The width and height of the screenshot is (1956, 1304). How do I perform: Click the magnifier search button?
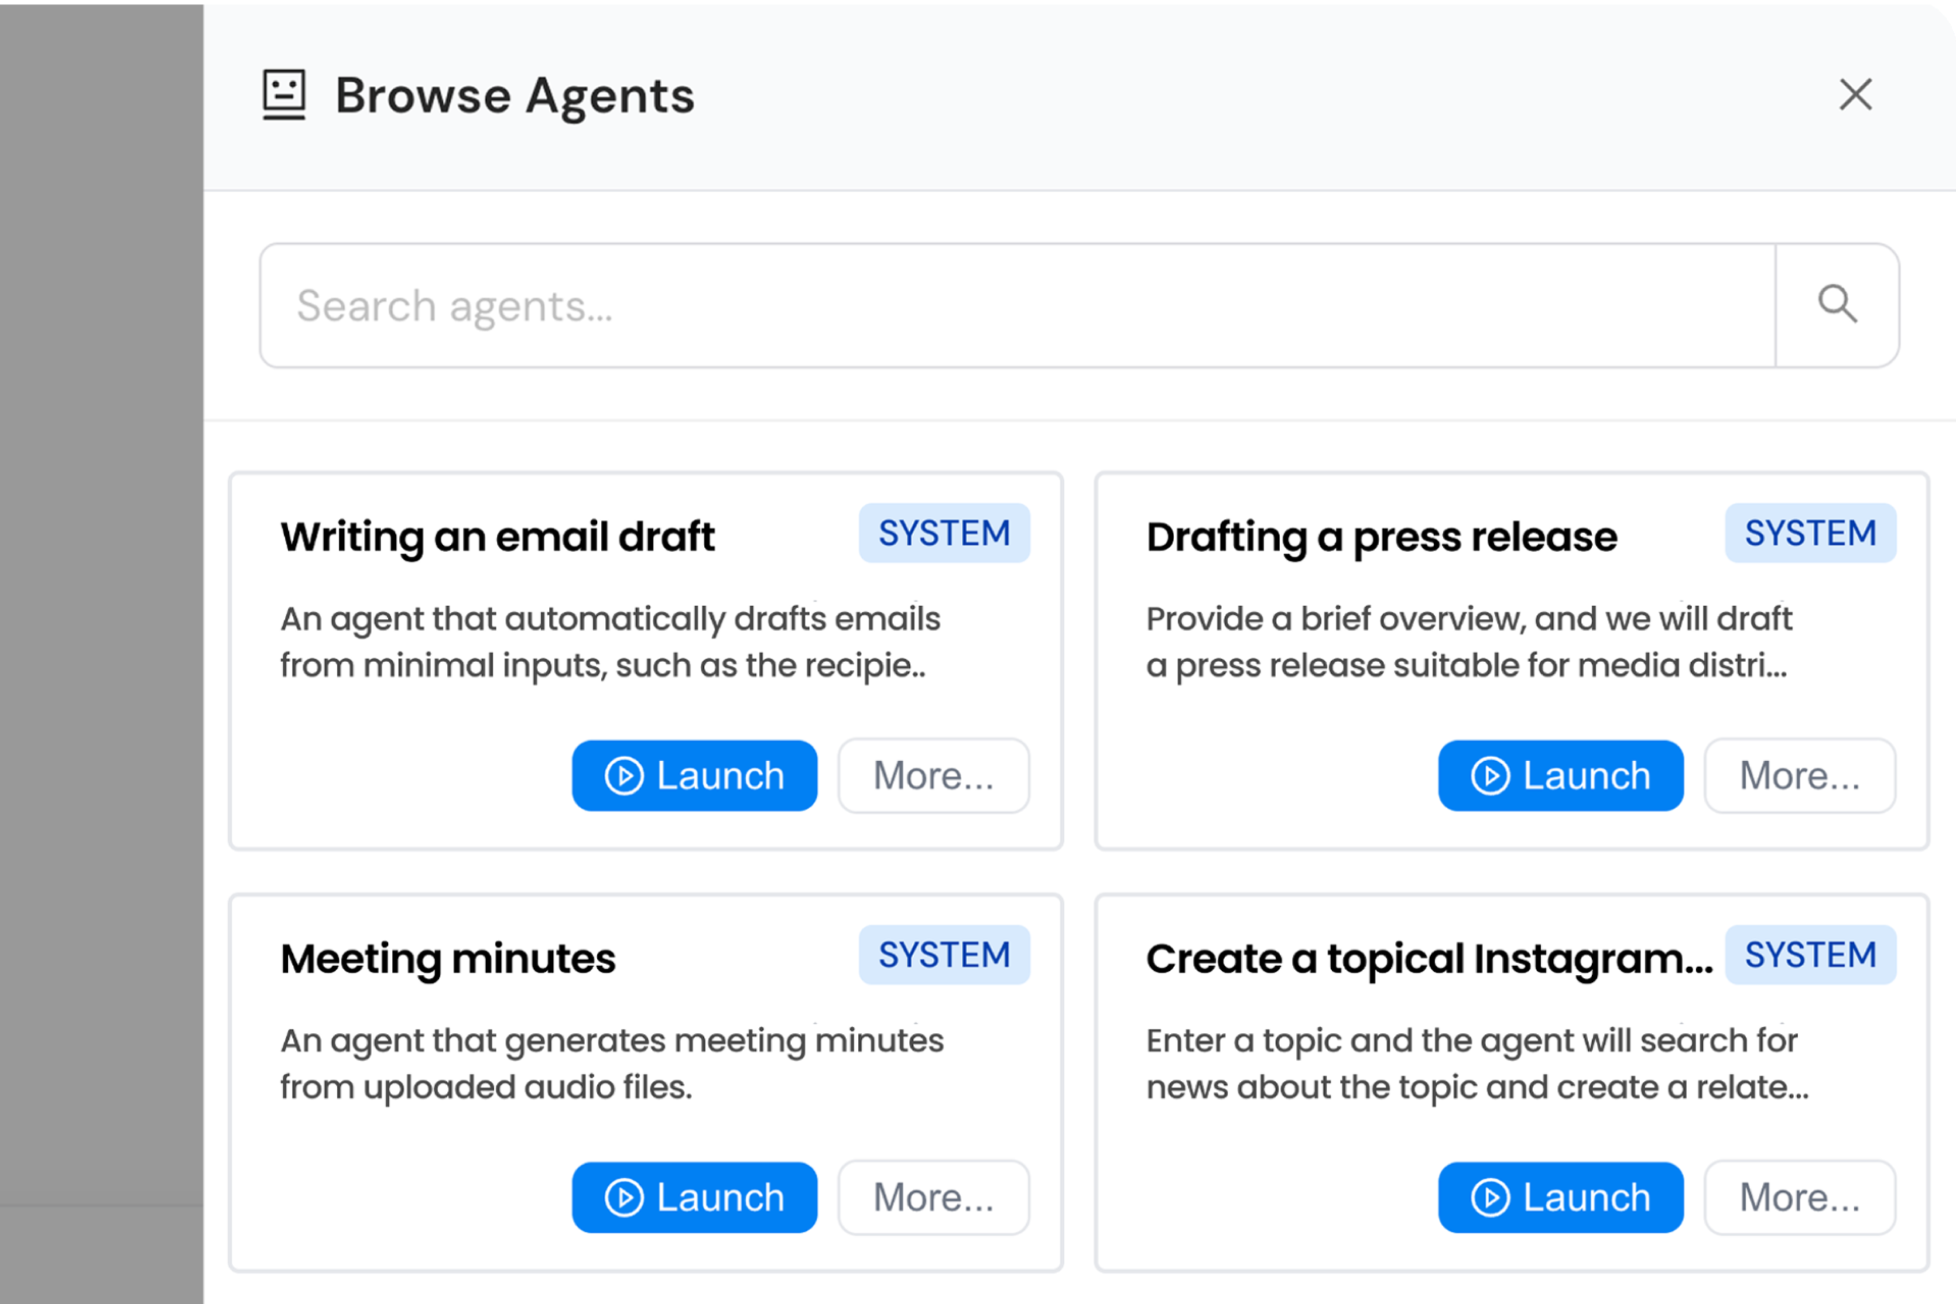(1837, 305)
